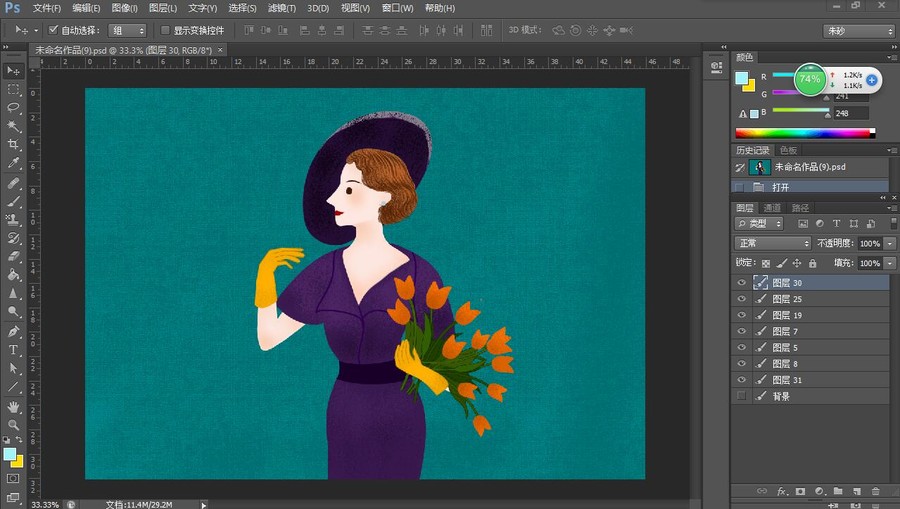The image size is (900, 509).
Task: Select the Pen tool
Action: pyautogui.click(x=13, y=332)
